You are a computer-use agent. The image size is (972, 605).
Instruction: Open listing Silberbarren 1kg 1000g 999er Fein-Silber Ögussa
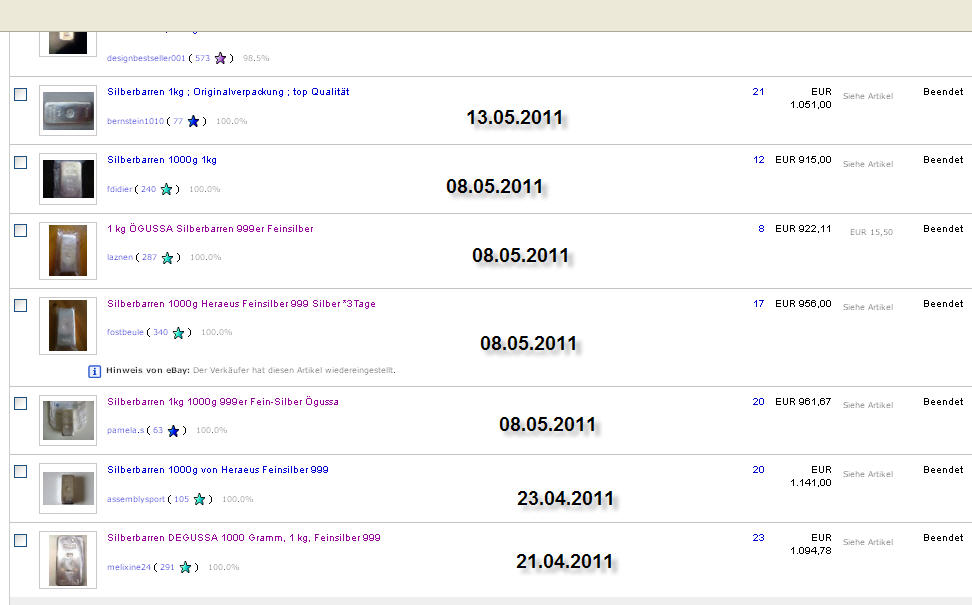coord(223,402)
